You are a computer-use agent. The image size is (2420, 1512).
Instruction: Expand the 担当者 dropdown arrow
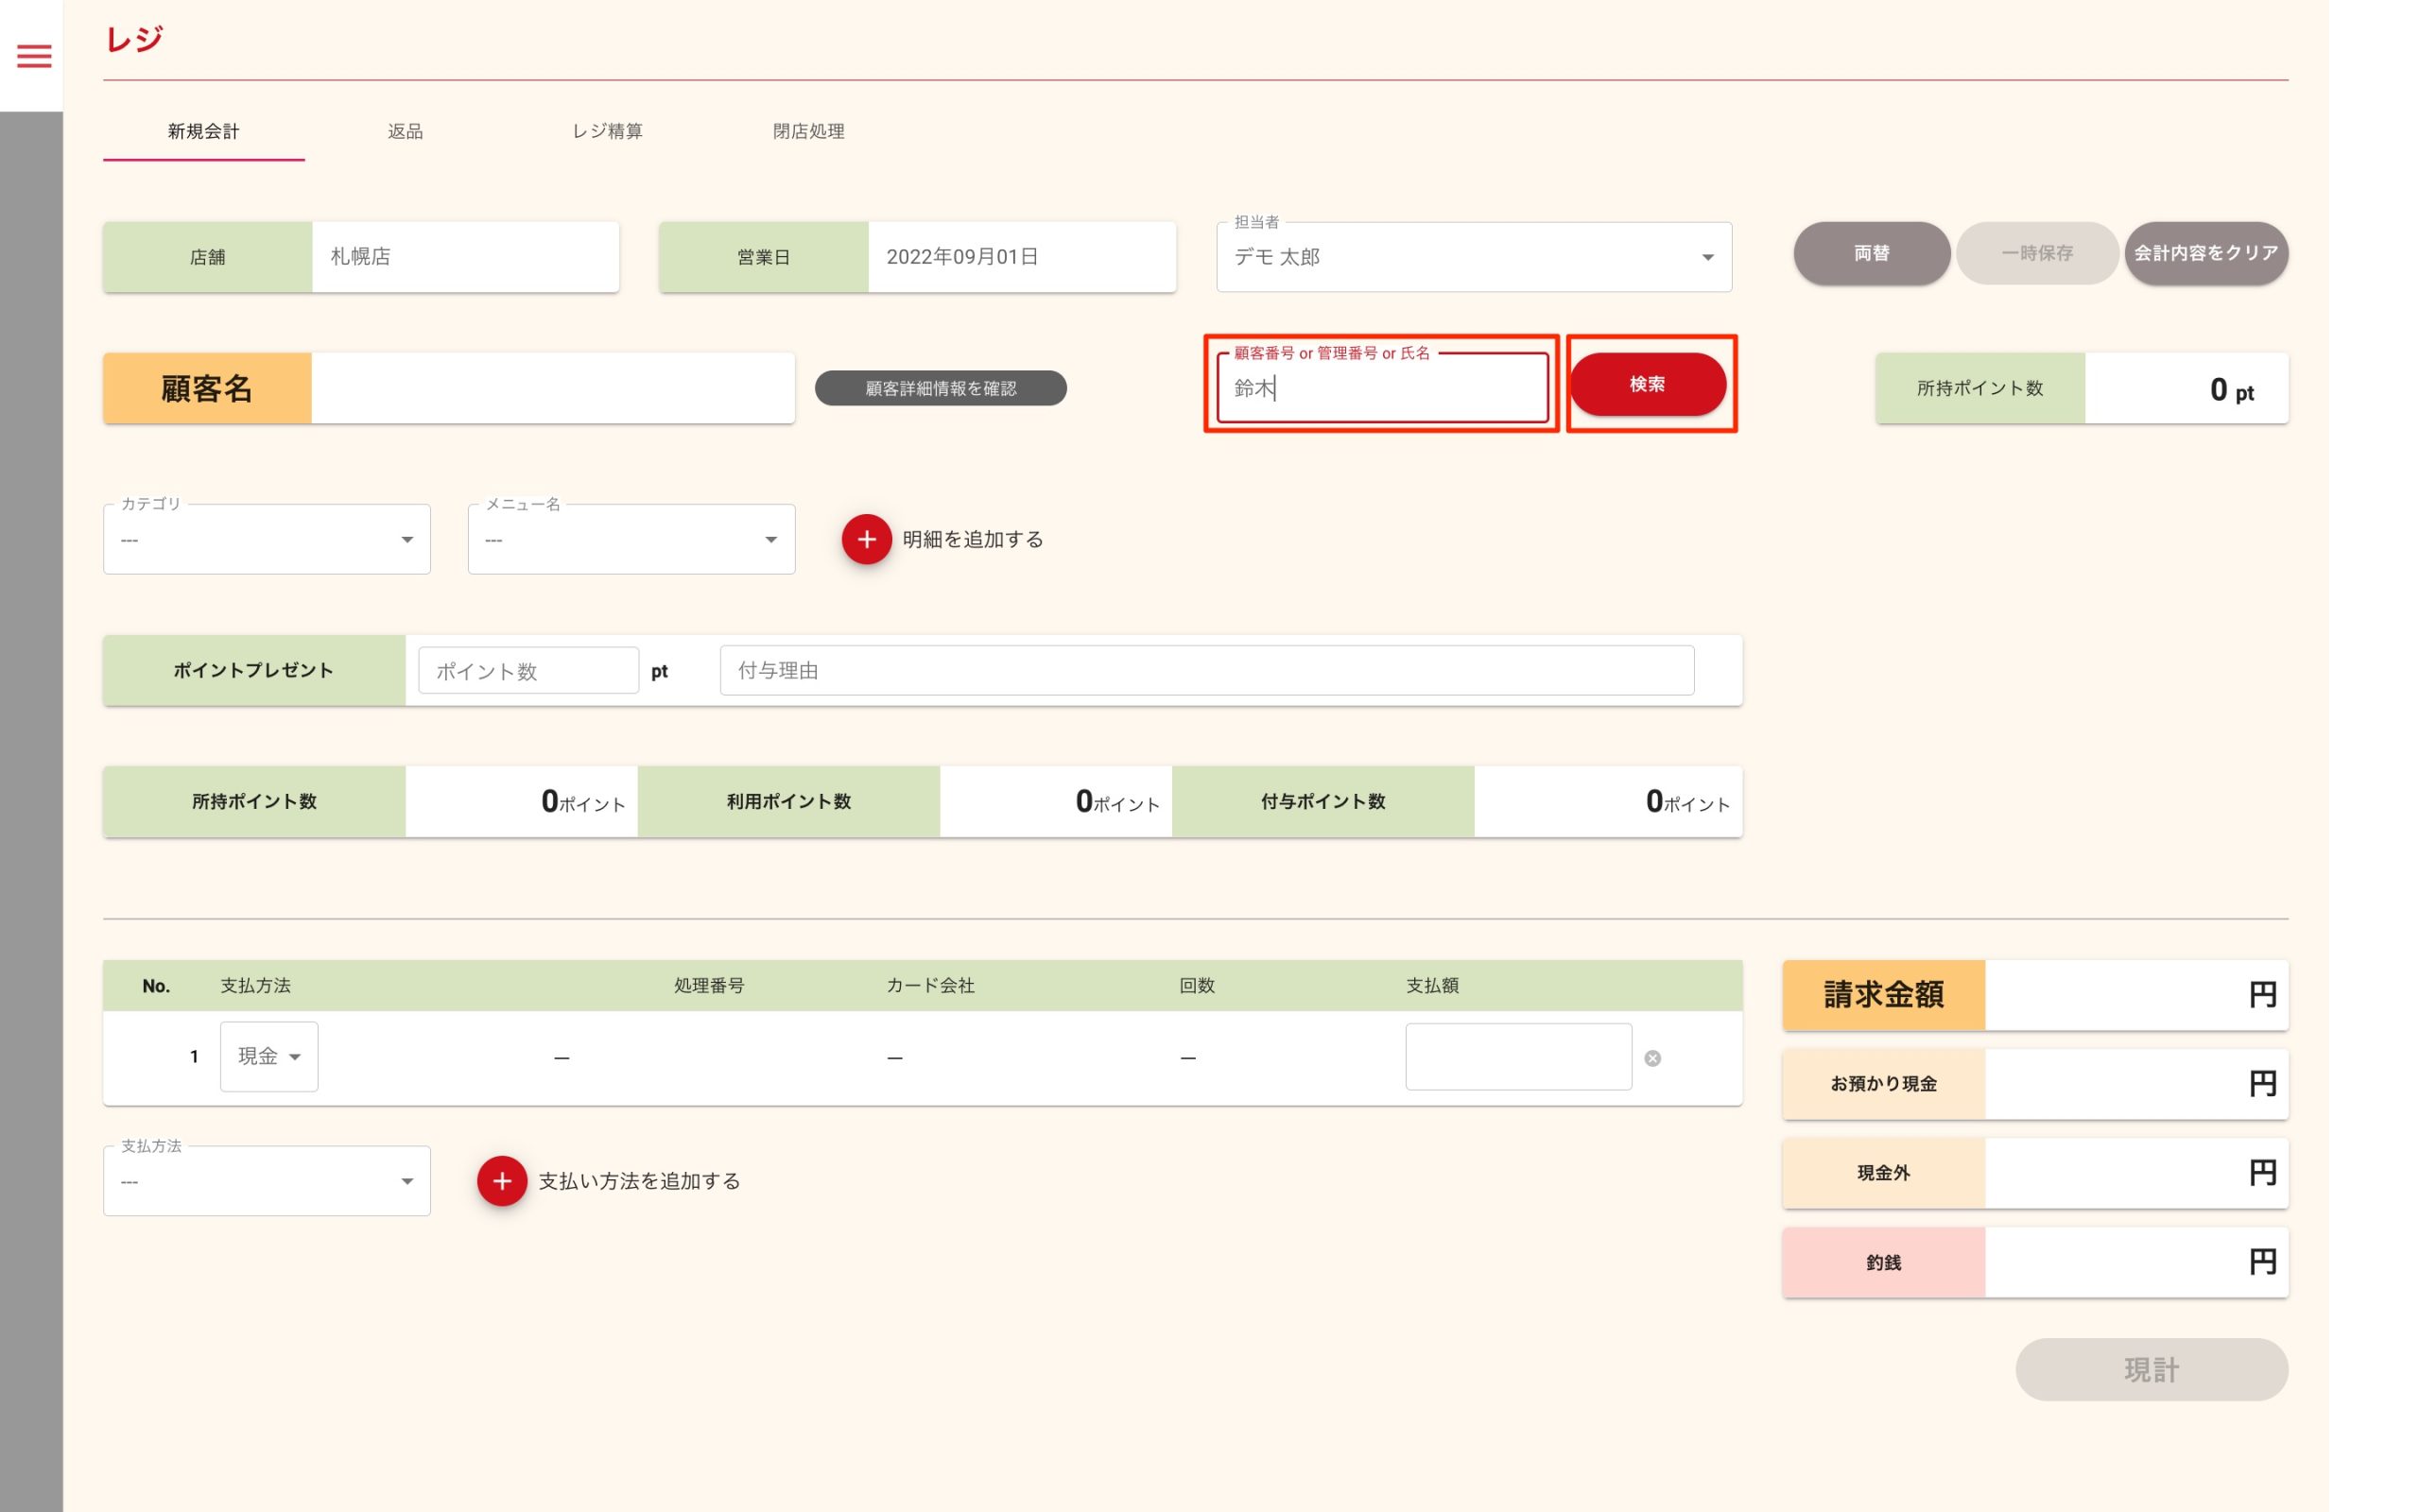click(1707, 257)
